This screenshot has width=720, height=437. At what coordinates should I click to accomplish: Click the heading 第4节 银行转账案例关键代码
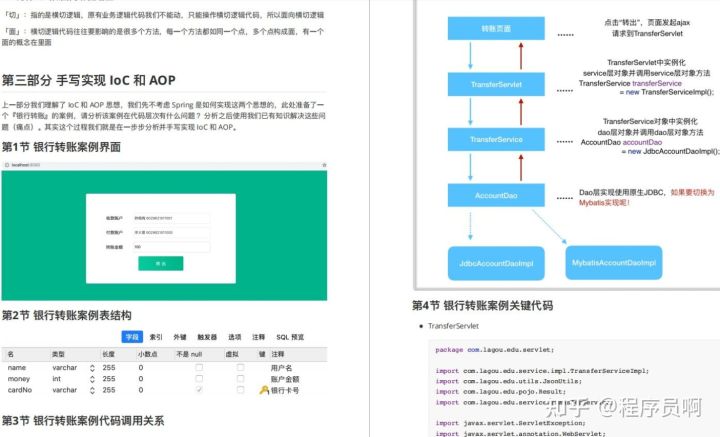(x=482, y=306)
